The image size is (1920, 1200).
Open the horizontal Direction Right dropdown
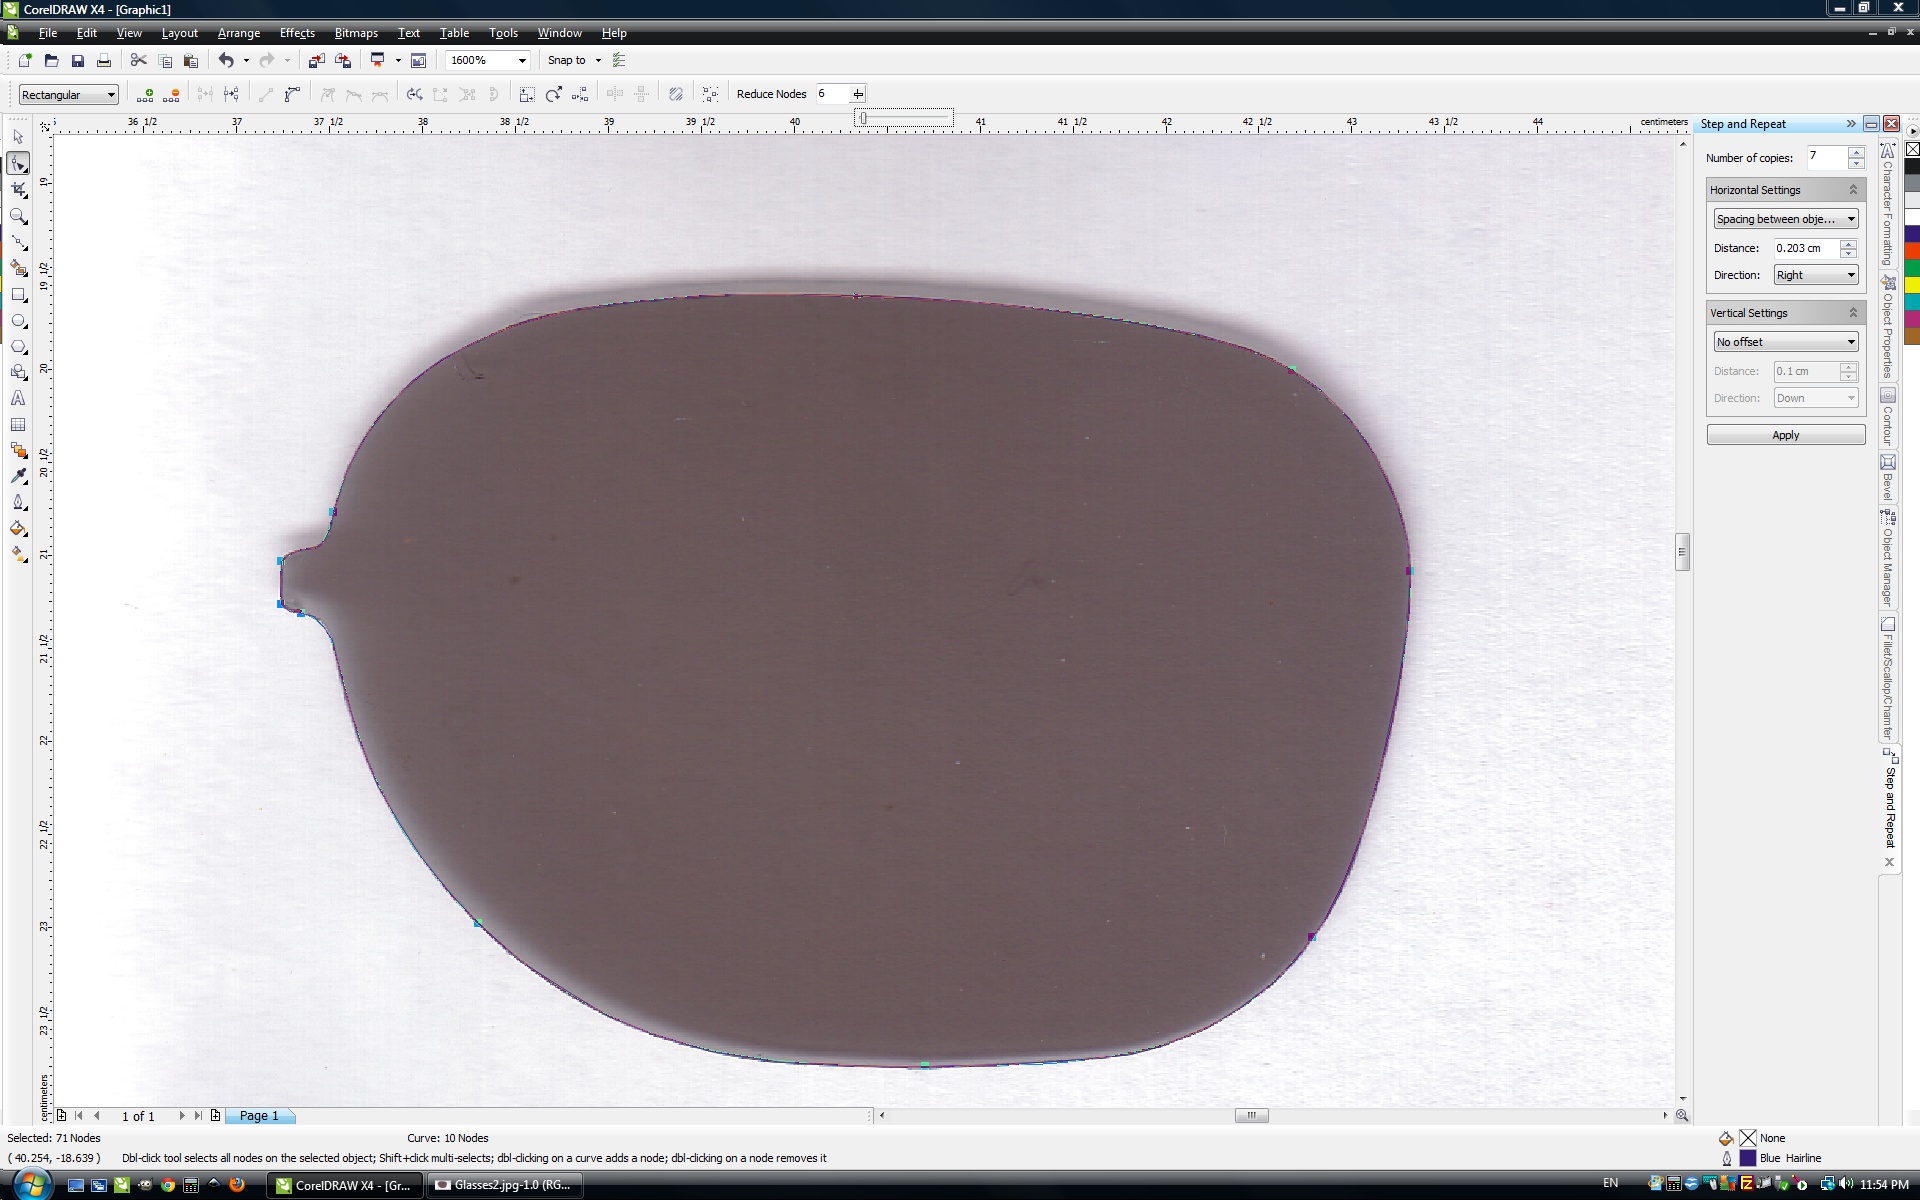click(1815, 275)
